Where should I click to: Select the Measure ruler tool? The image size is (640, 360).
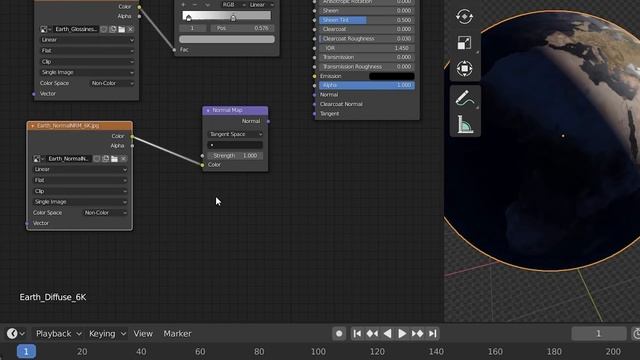click(x=465, y=124)
